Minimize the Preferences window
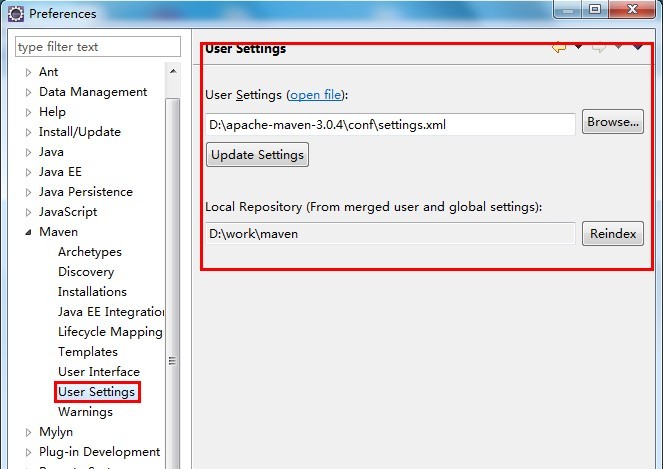The image size is (663, 469). [568, 9]
